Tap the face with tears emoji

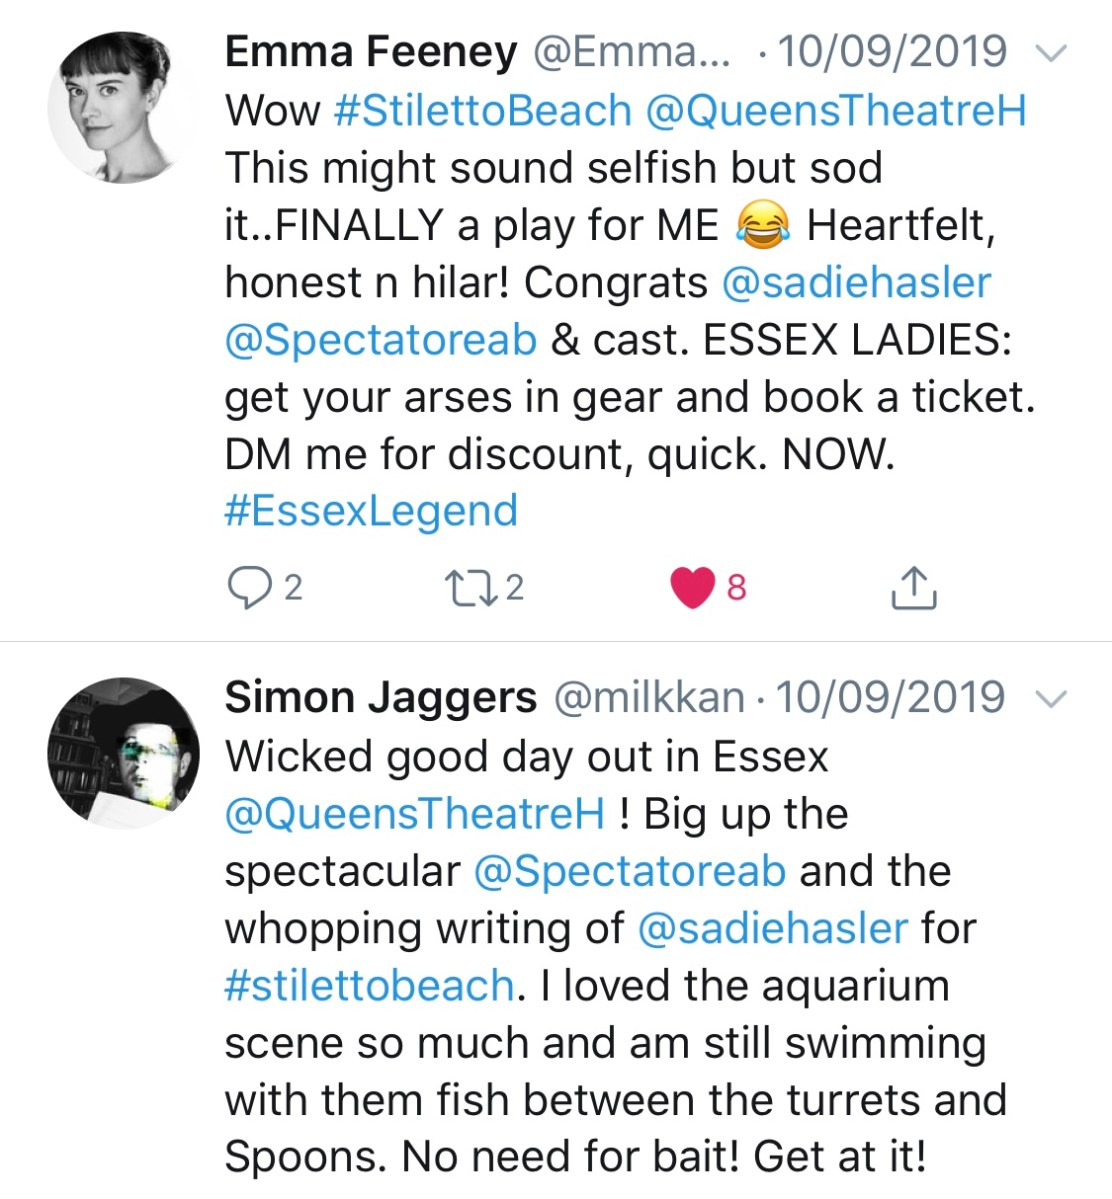763,226
